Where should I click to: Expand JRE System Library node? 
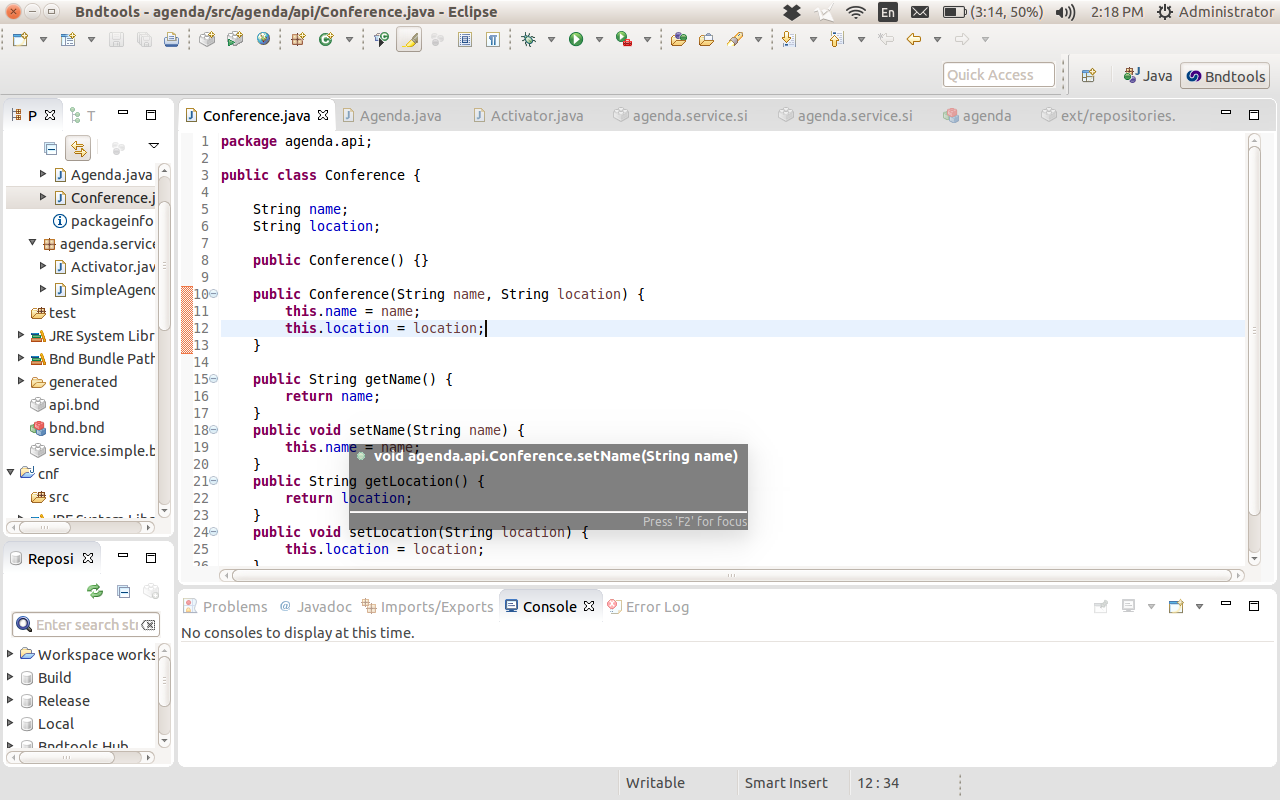pyautogui.click(x=21, y=335)
